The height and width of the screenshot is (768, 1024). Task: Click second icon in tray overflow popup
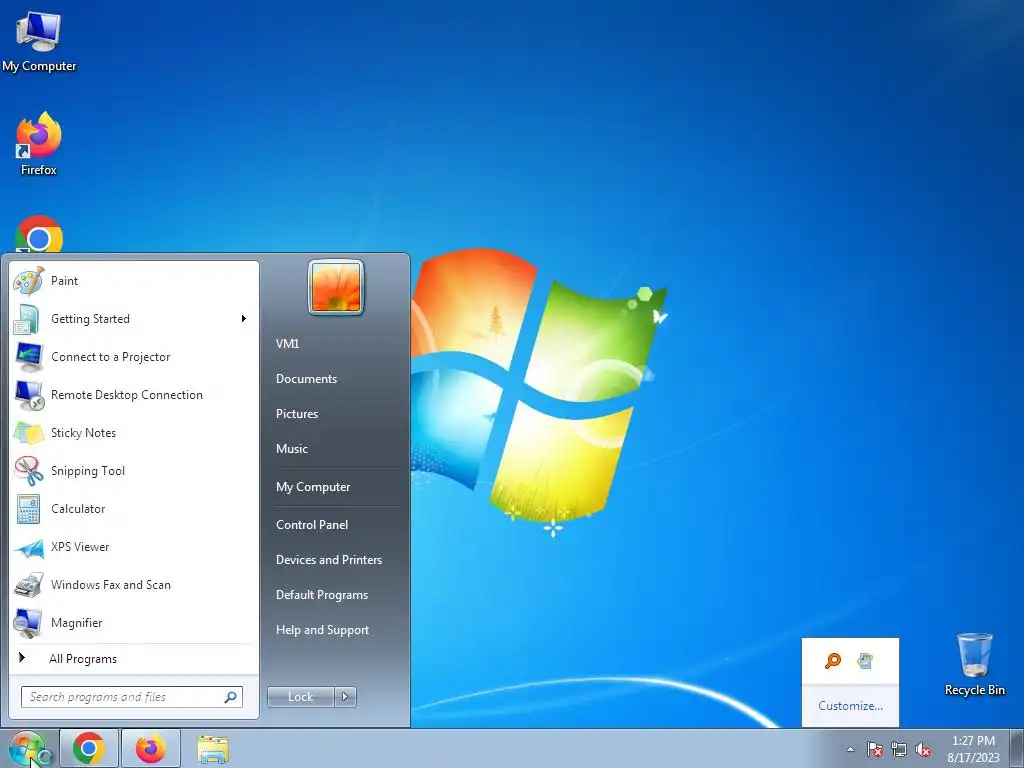point(865,661)
